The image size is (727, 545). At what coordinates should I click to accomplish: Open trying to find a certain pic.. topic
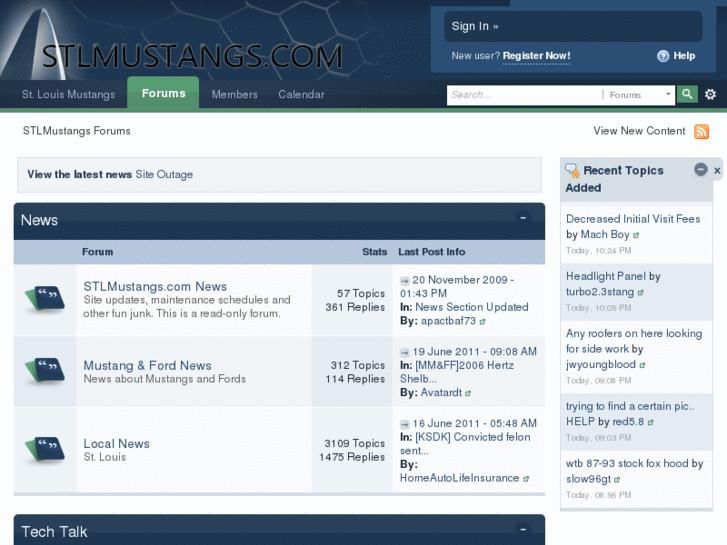[x=630, y=414]
